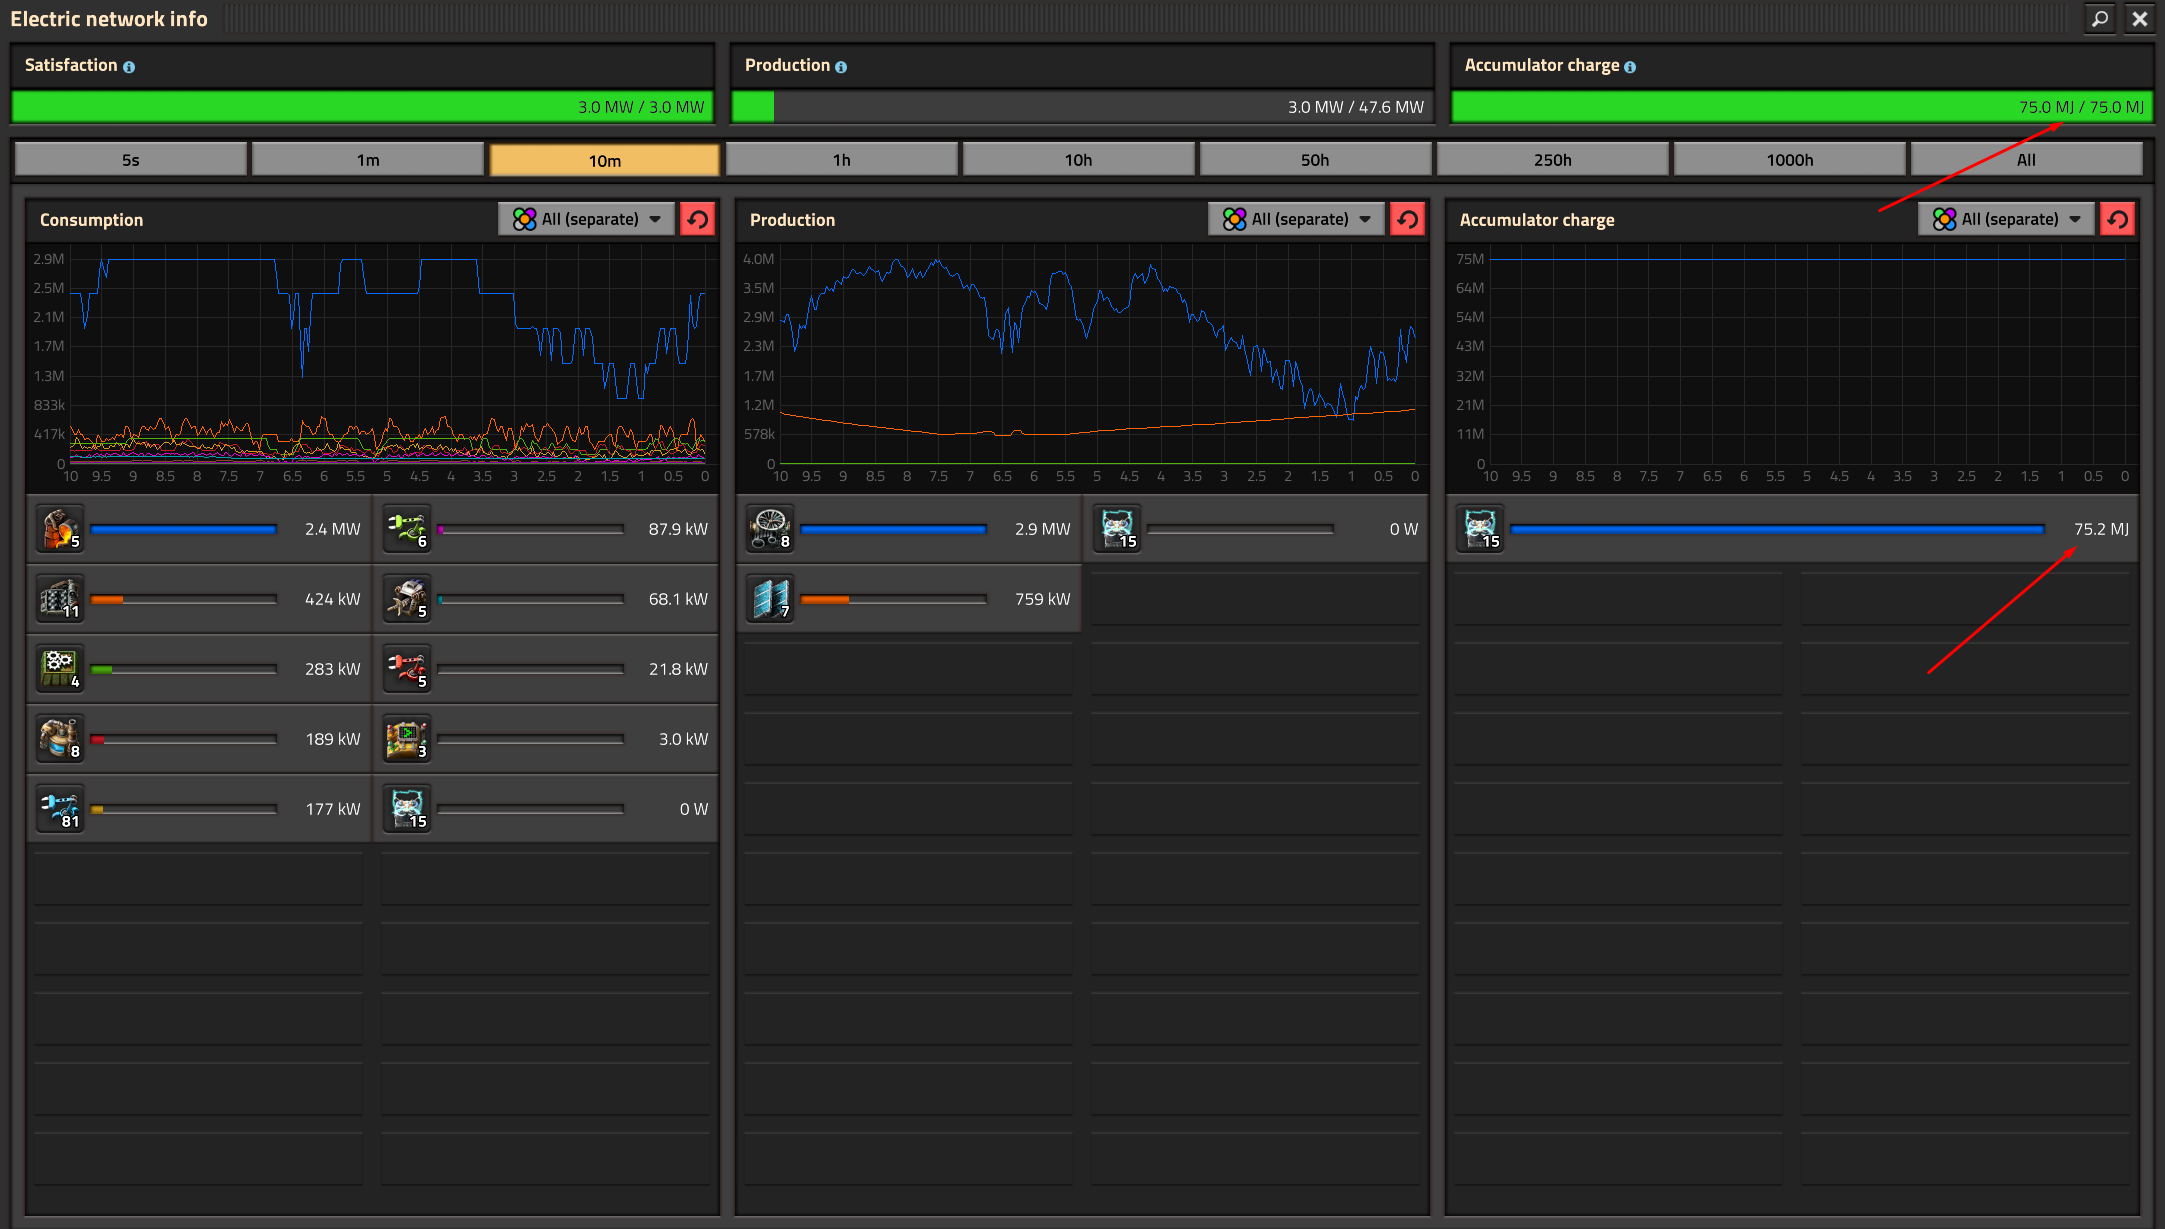Viewport: 2165px width, 1229px height.
Task: Open search with the magnifier icon
Action: tap(2100, 19)
